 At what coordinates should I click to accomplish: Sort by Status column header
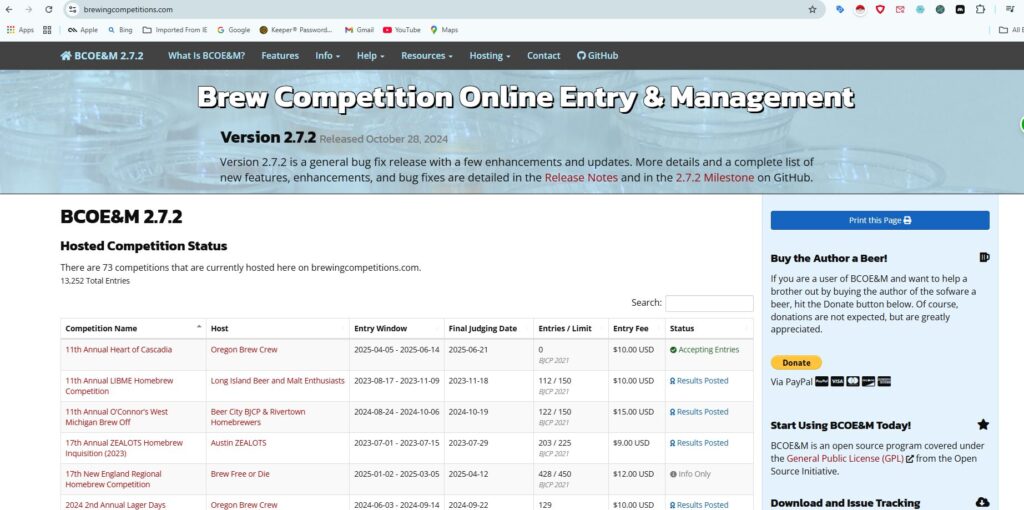point(709,328)
